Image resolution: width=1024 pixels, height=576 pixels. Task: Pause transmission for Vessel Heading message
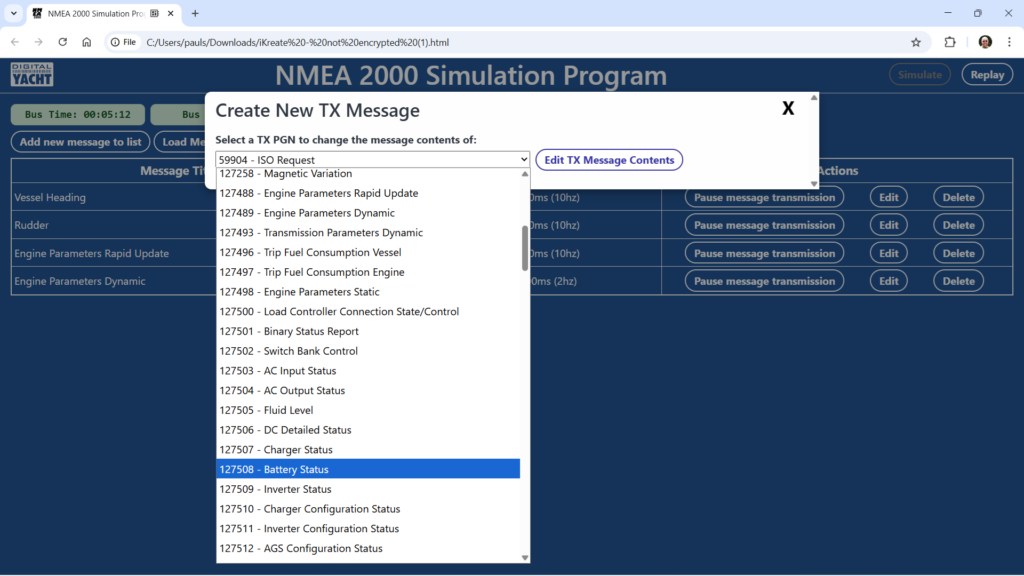pos(764,197)
